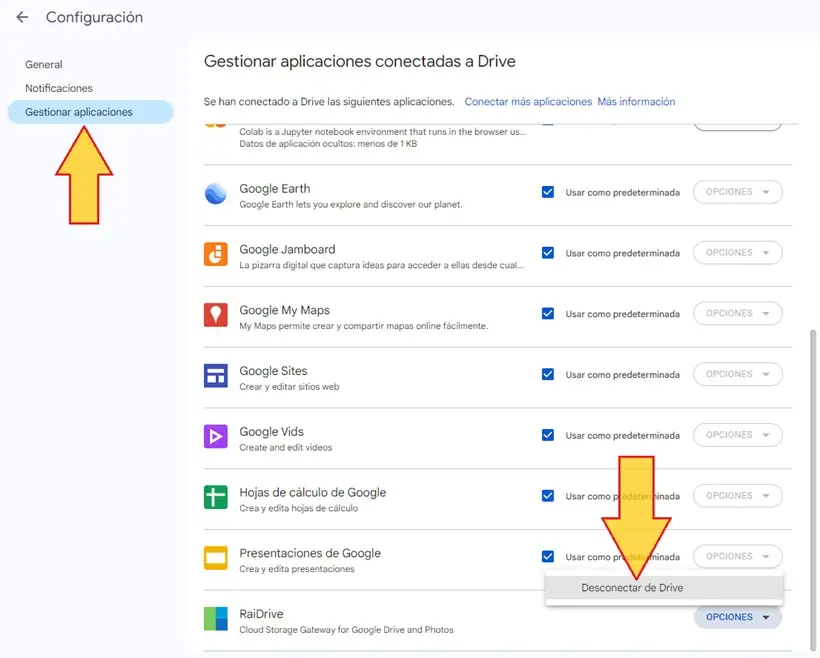The height and width of the screenshot is (658, 820).
Task: Click the Google Sites app icon
Action: tap(215, 376)
